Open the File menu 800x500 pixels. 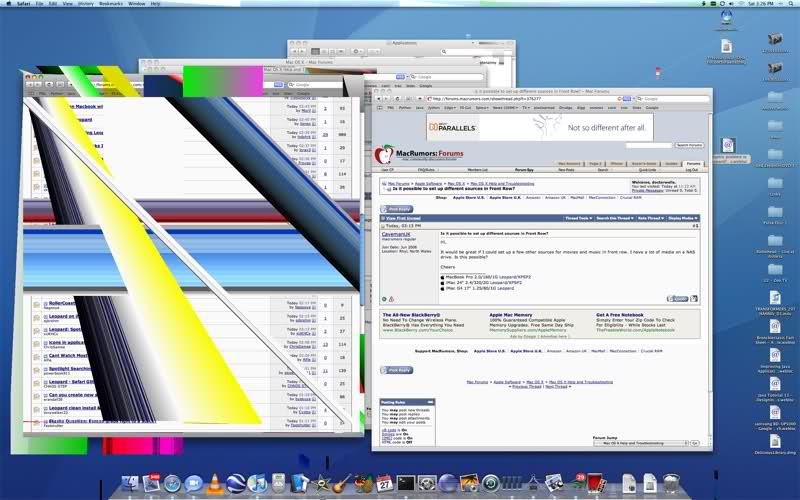click(x=39, y=4)
